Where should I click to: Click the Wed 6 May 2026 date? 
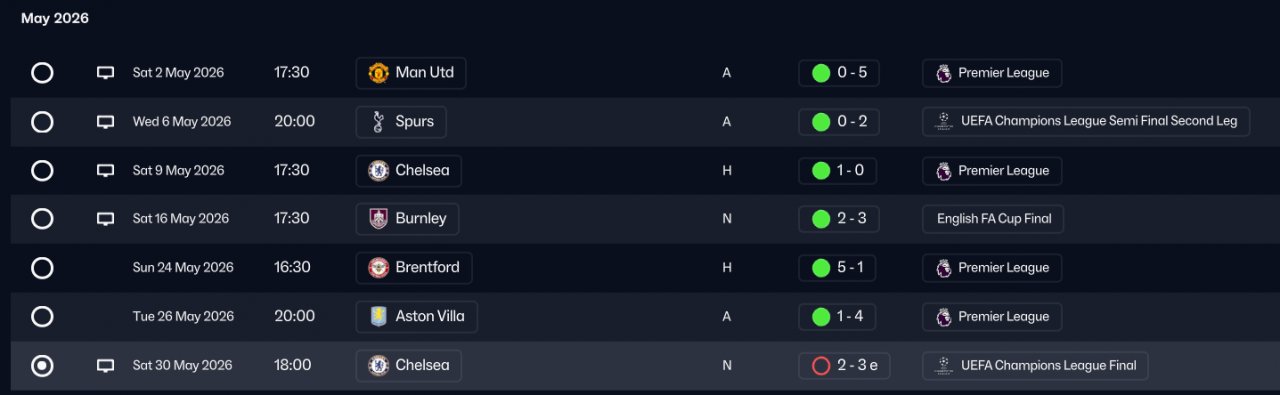coord(182,122)
